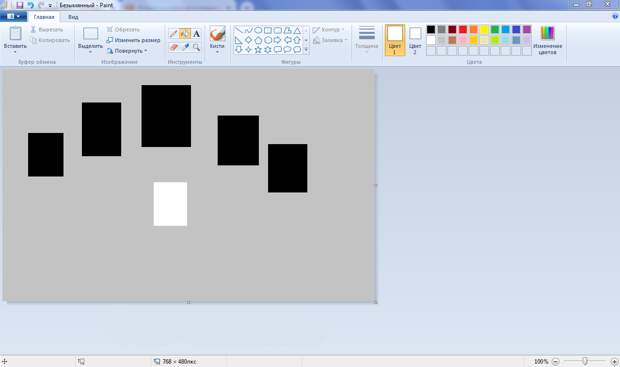This screenshot has width=620, height=367.
Task: Pick the green color swatch
Action: tap(495, 29)
